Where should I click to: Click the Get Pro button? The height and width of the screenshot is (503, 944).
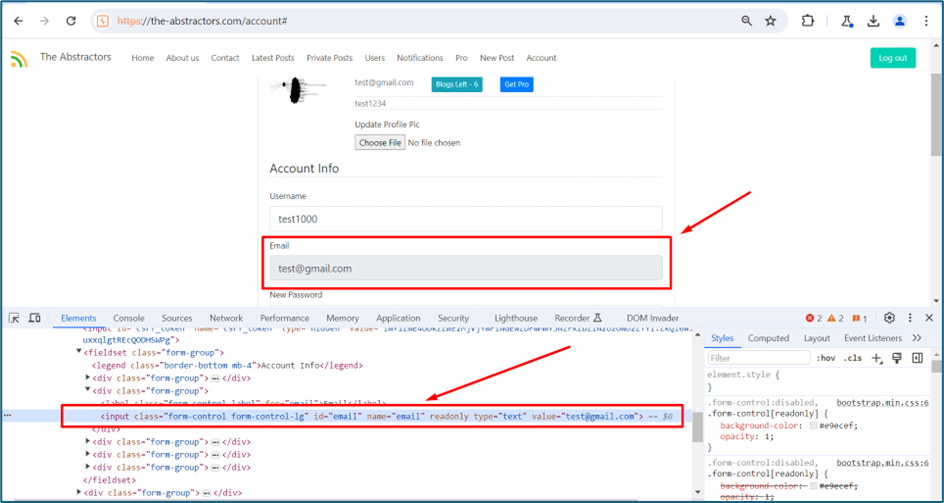pos(517,84)
